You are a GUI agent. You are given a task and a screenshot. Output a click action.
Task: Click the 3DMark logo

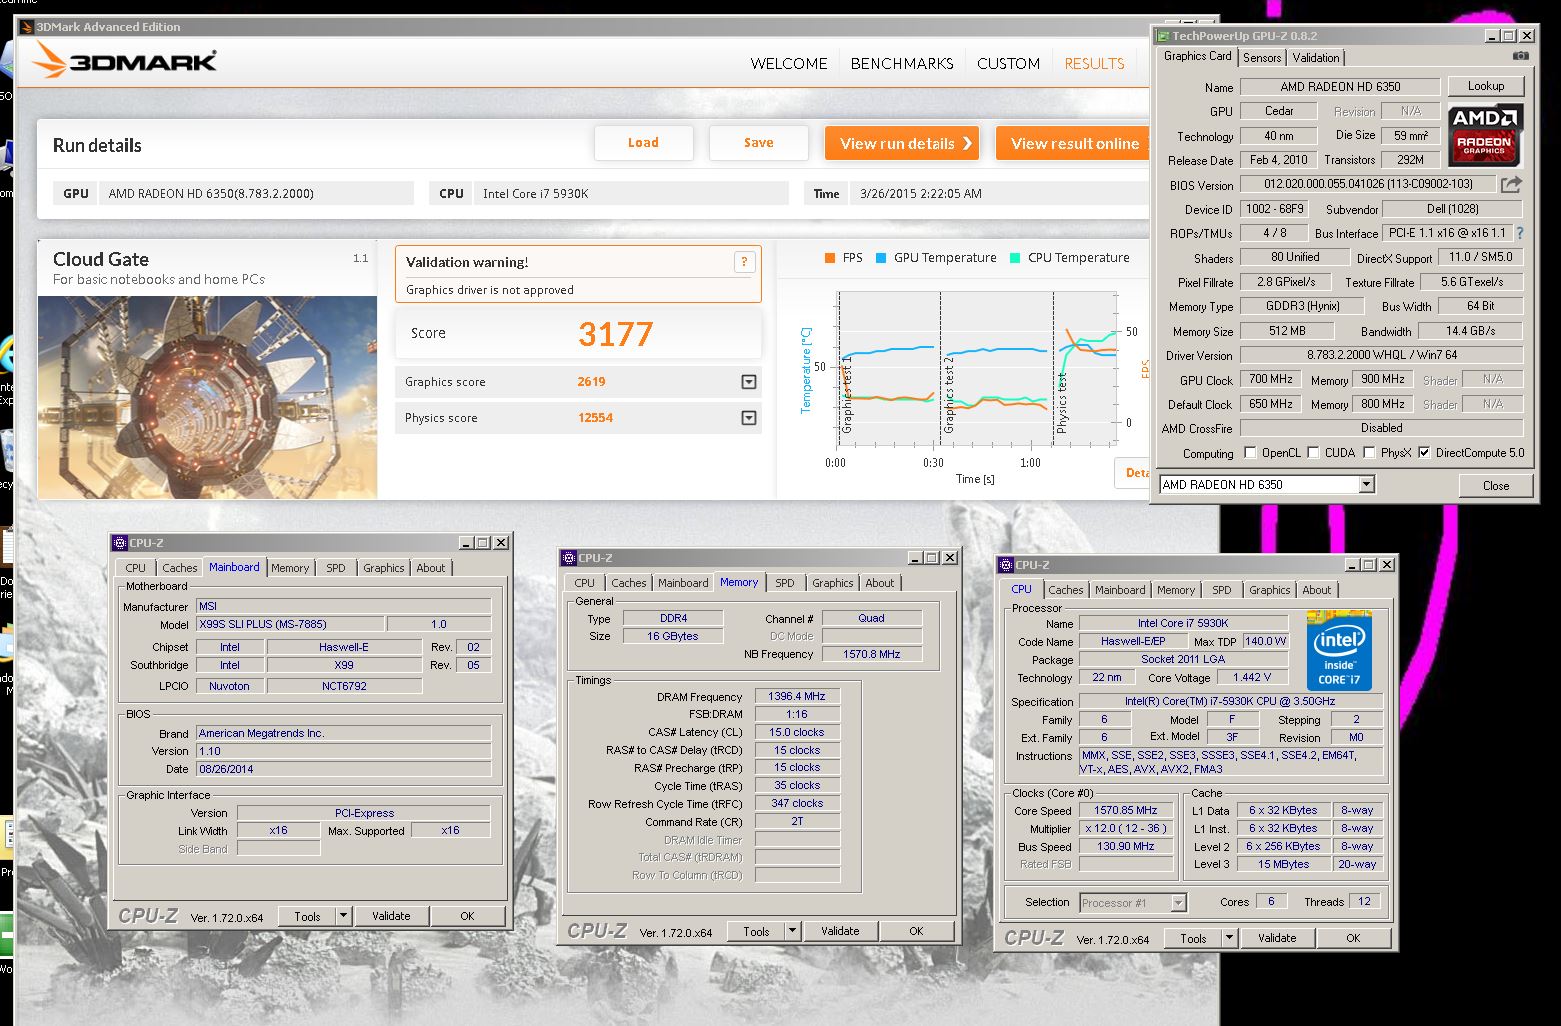point(124,61)
